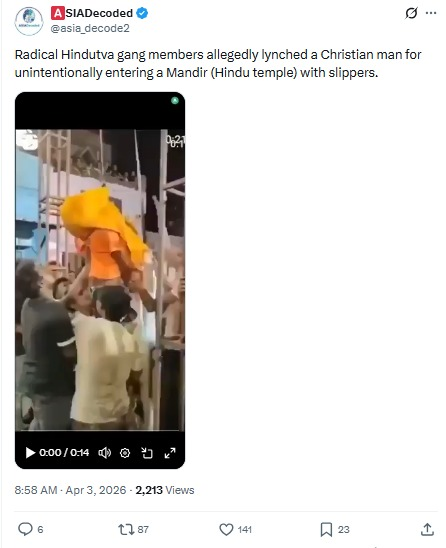Open the reply comment icon

(x=25, y=529)
